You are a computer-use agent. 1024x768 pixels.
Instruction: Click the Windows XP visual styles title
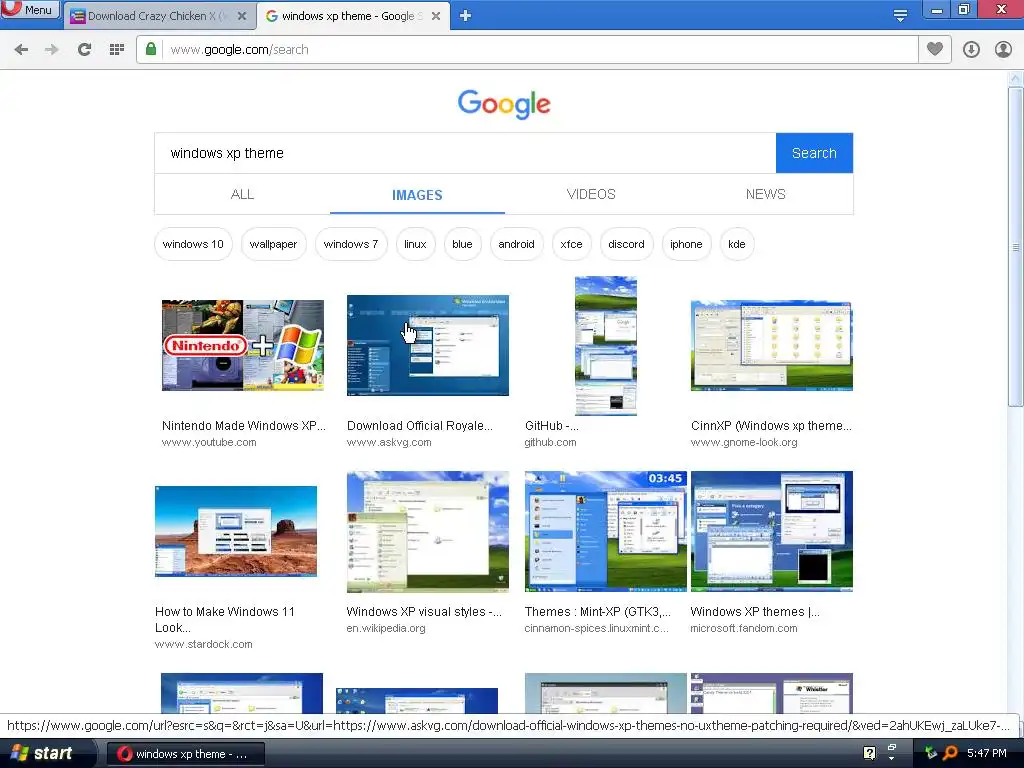click(x=424, y=612)
